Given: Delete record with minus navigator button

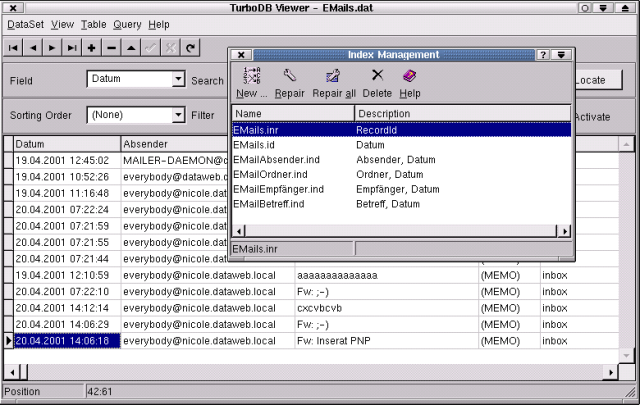Looking at the screenshot, I should 111,48.
